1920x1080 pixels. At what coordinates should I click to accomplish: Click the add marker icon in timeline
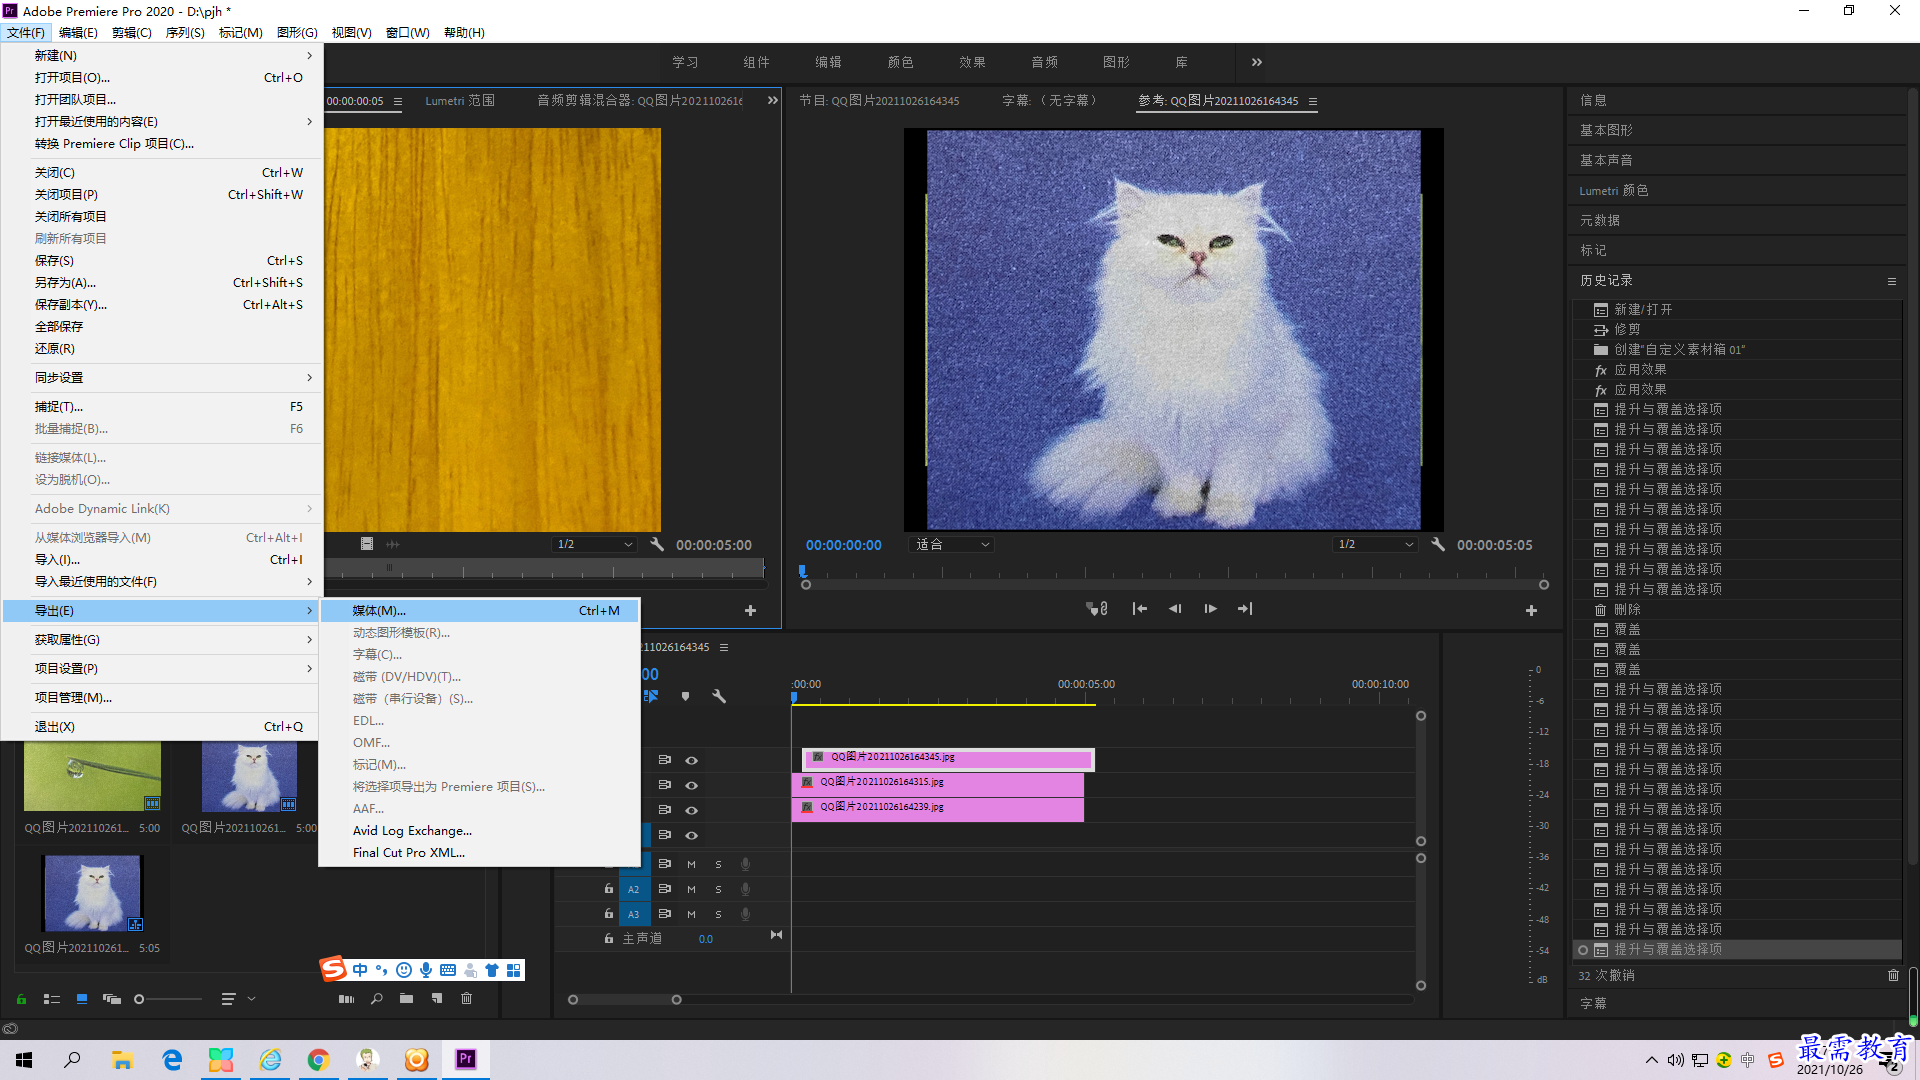[685, 696]
